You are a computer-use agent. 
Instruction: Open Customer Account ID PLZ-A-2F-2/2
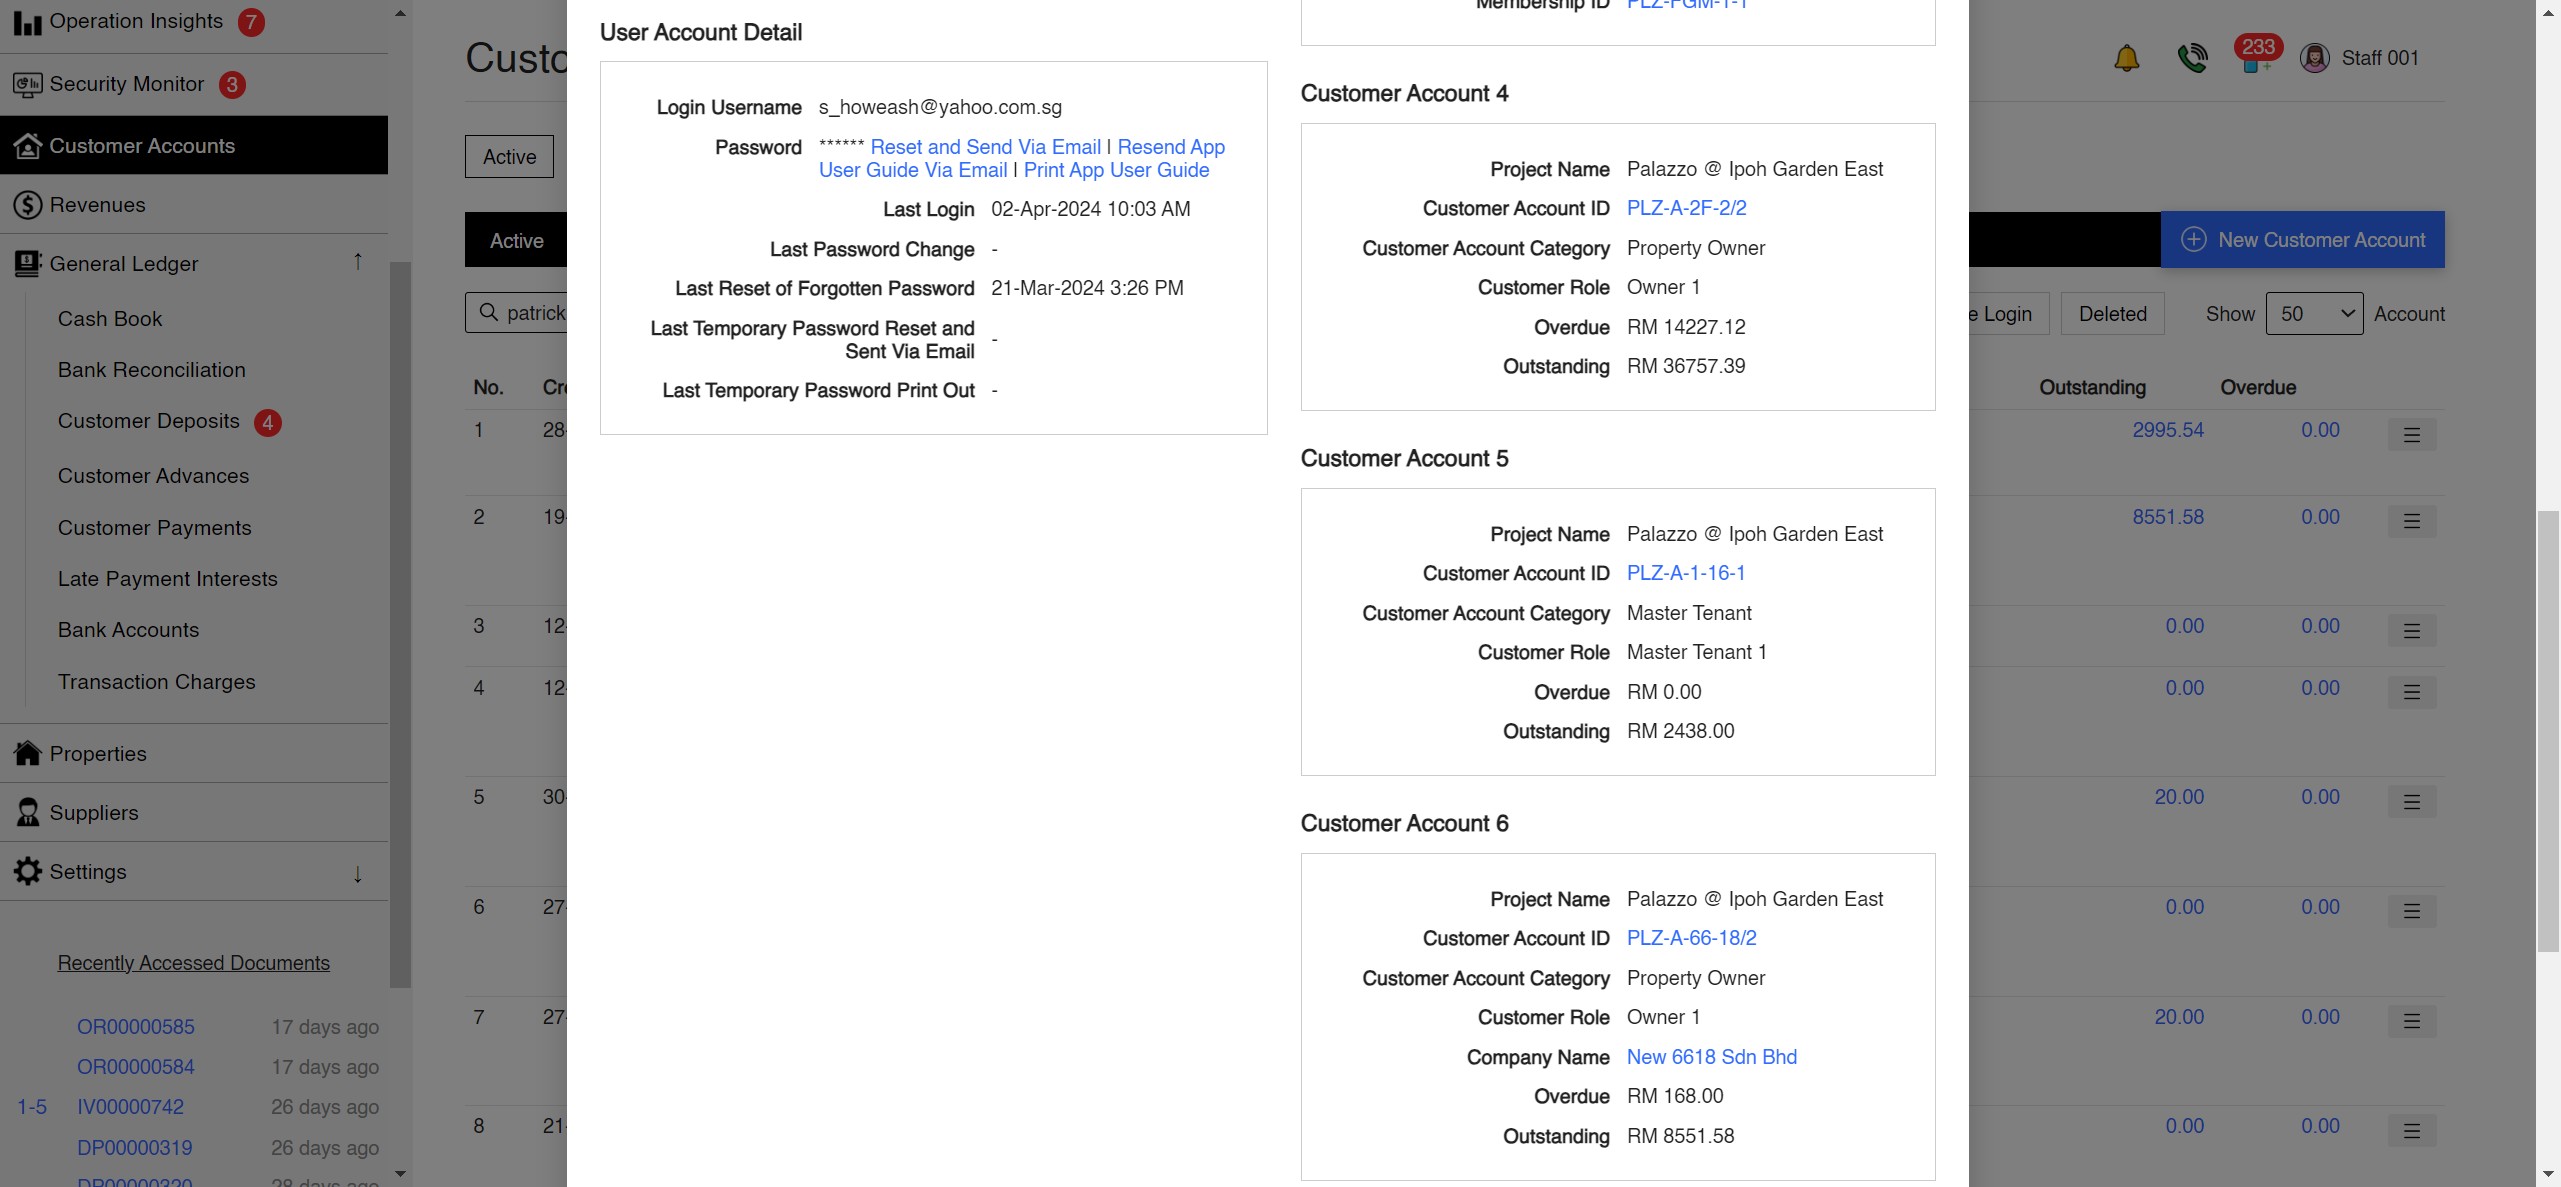(1685, 208)
